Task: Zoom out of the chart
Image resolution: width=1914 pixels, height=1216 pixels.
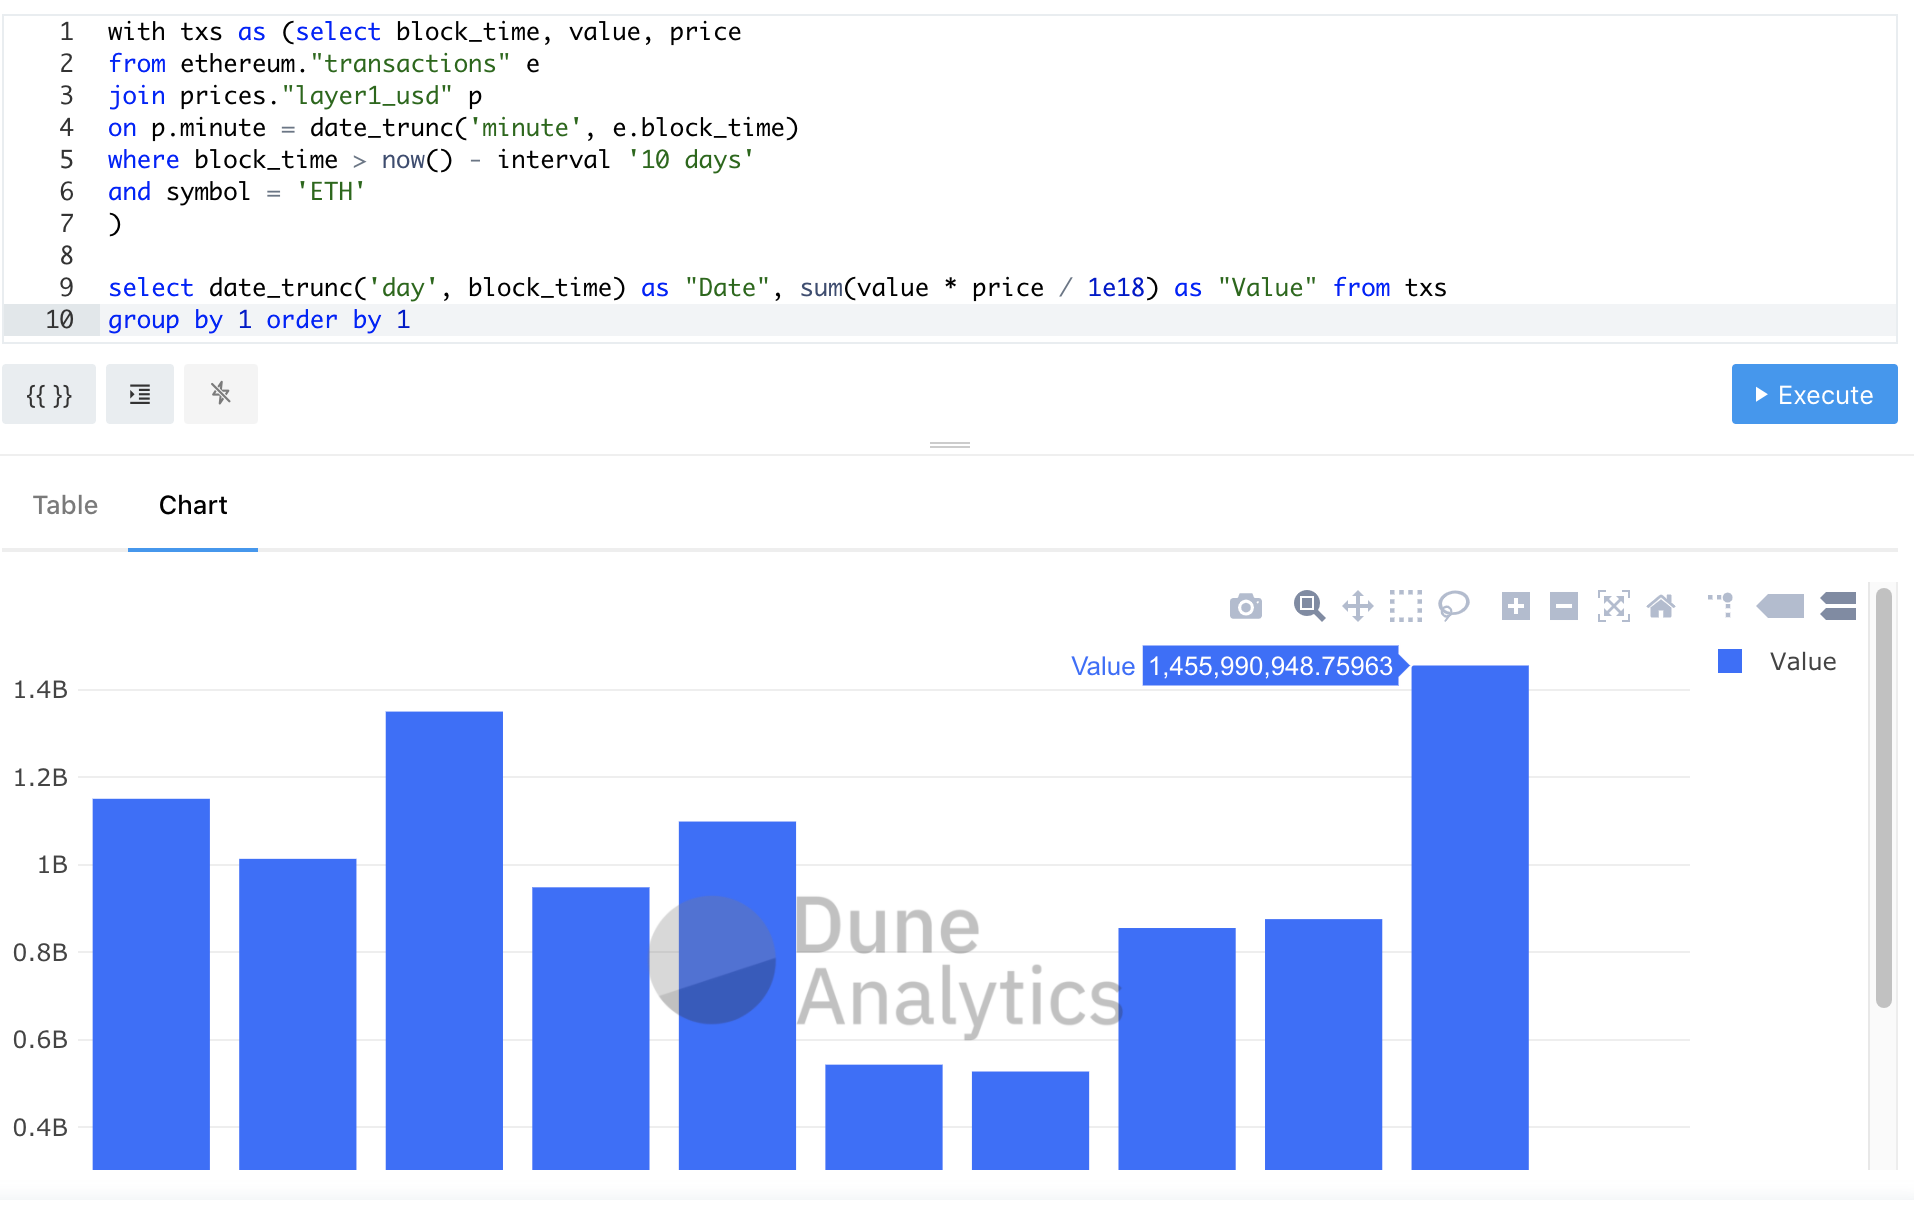Action: (1563, 606)
